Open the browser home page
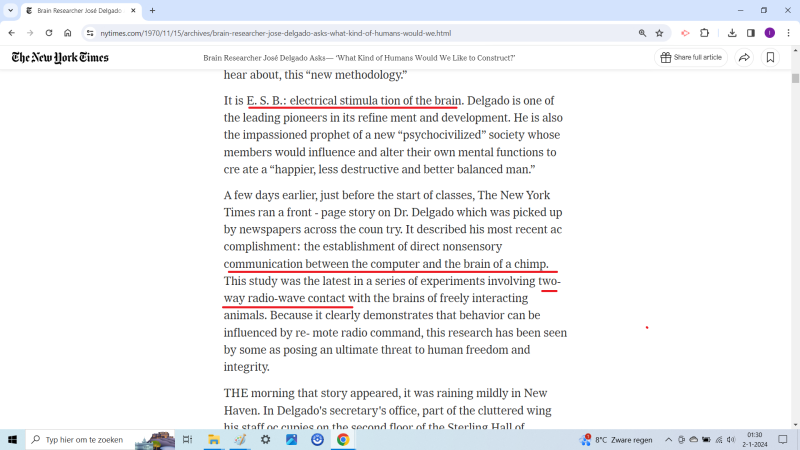Image resolution: width=800 pixels, height=450 pixels. [x=67, y=33]
